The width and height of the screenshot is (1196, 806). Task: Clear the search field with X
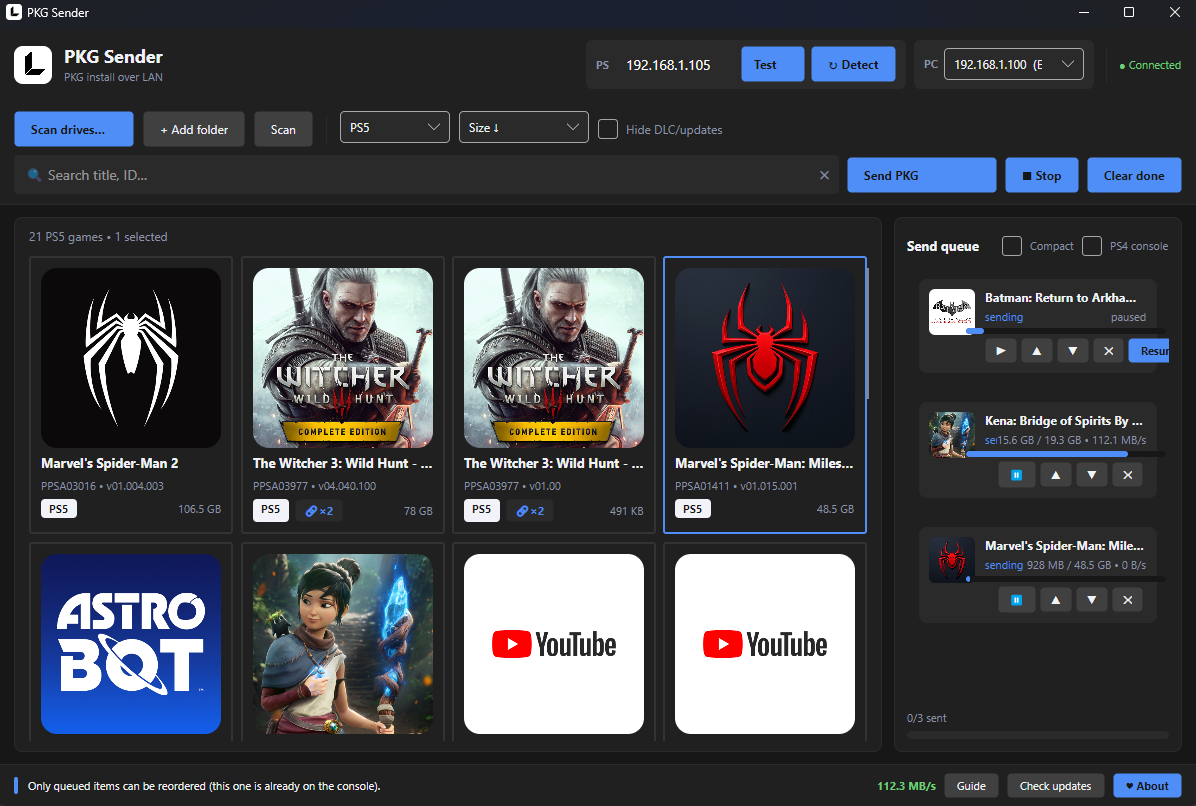tap(824, 175)
